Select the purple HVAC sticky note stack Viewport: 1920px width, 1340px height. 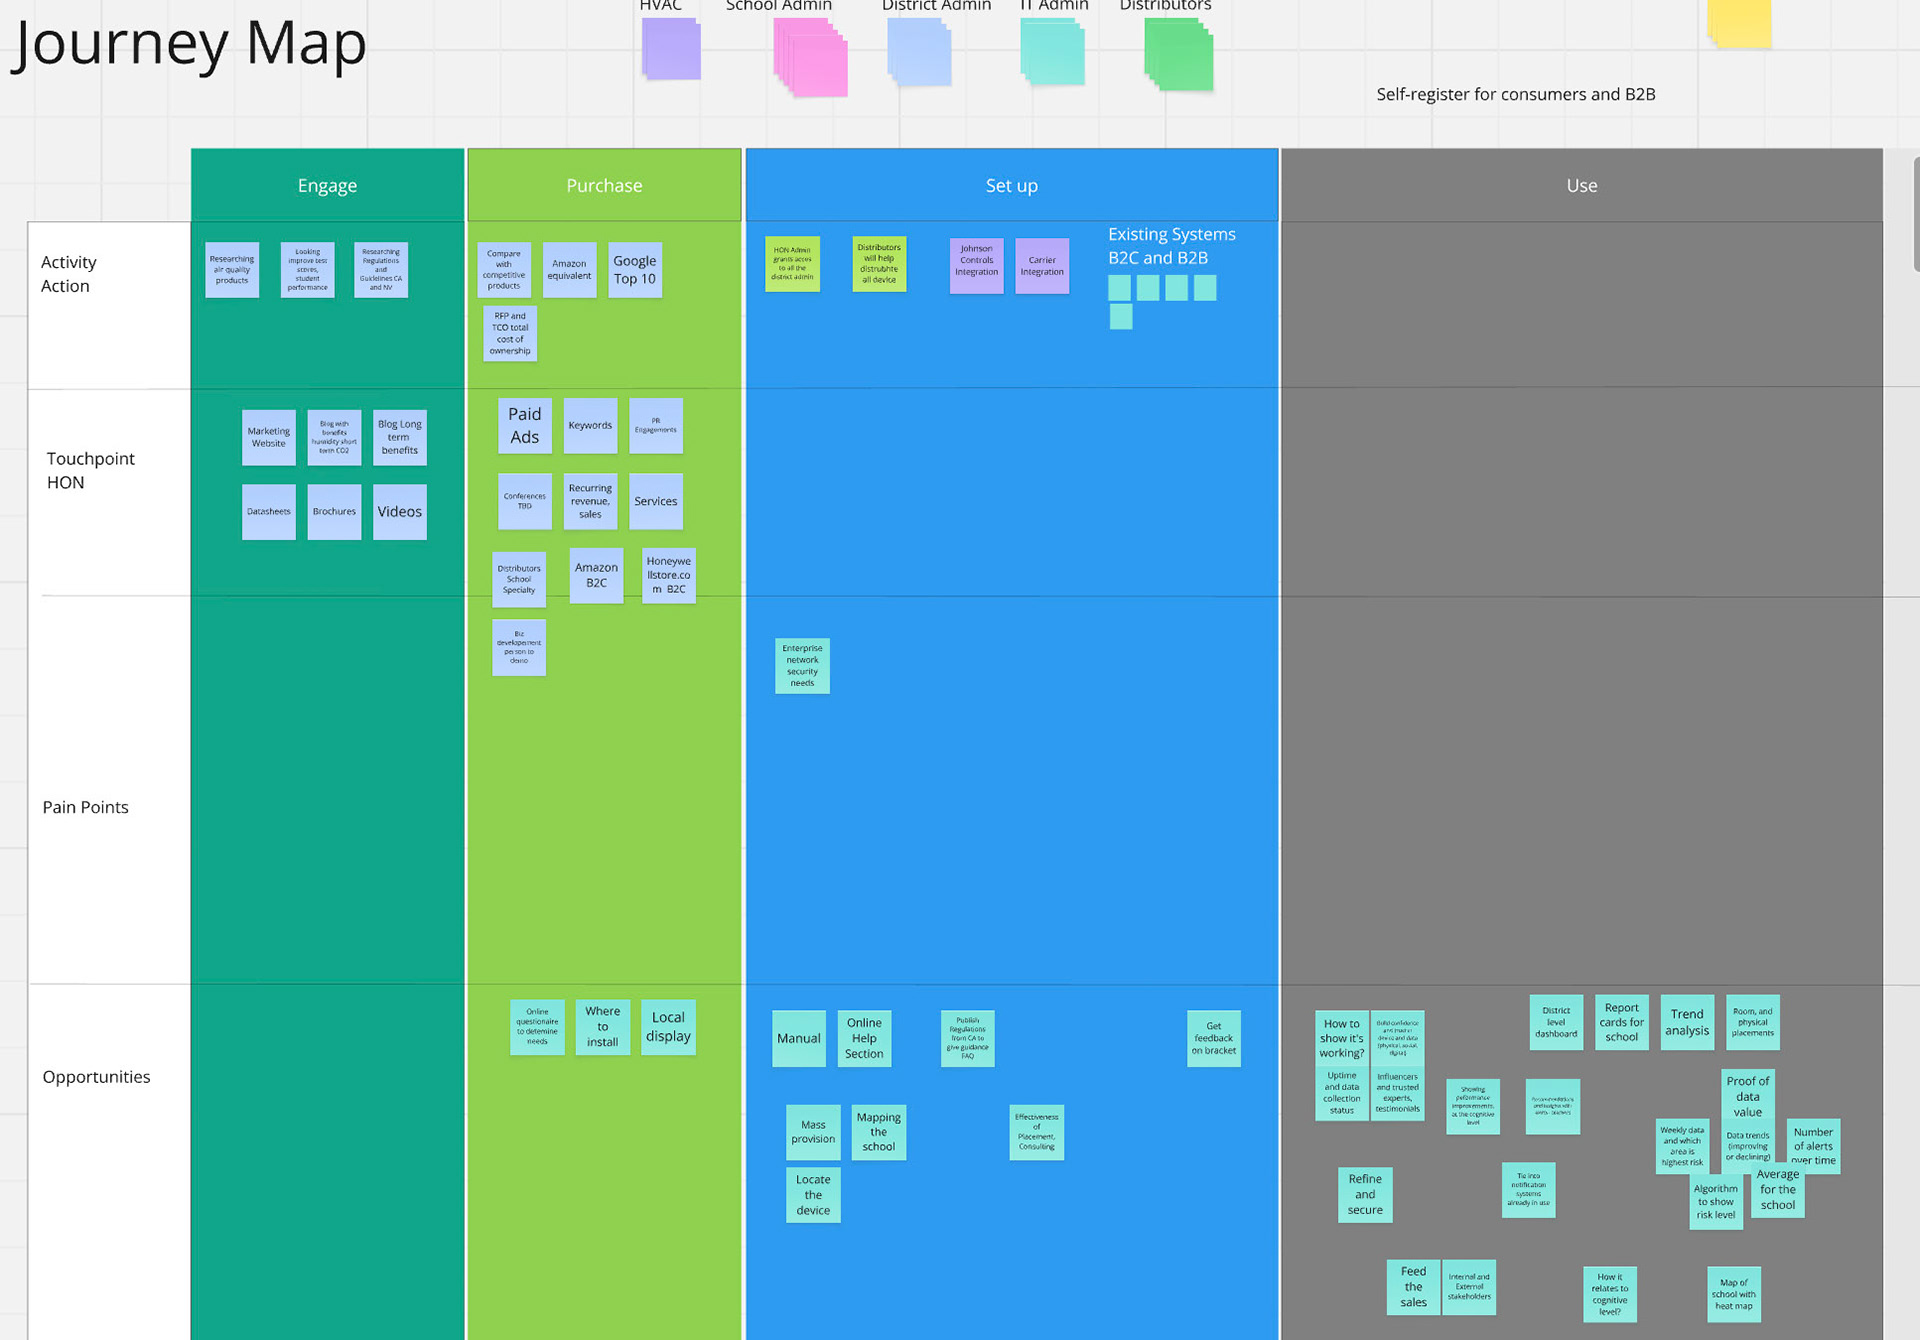pyautogui.click(x=670, y=48)
